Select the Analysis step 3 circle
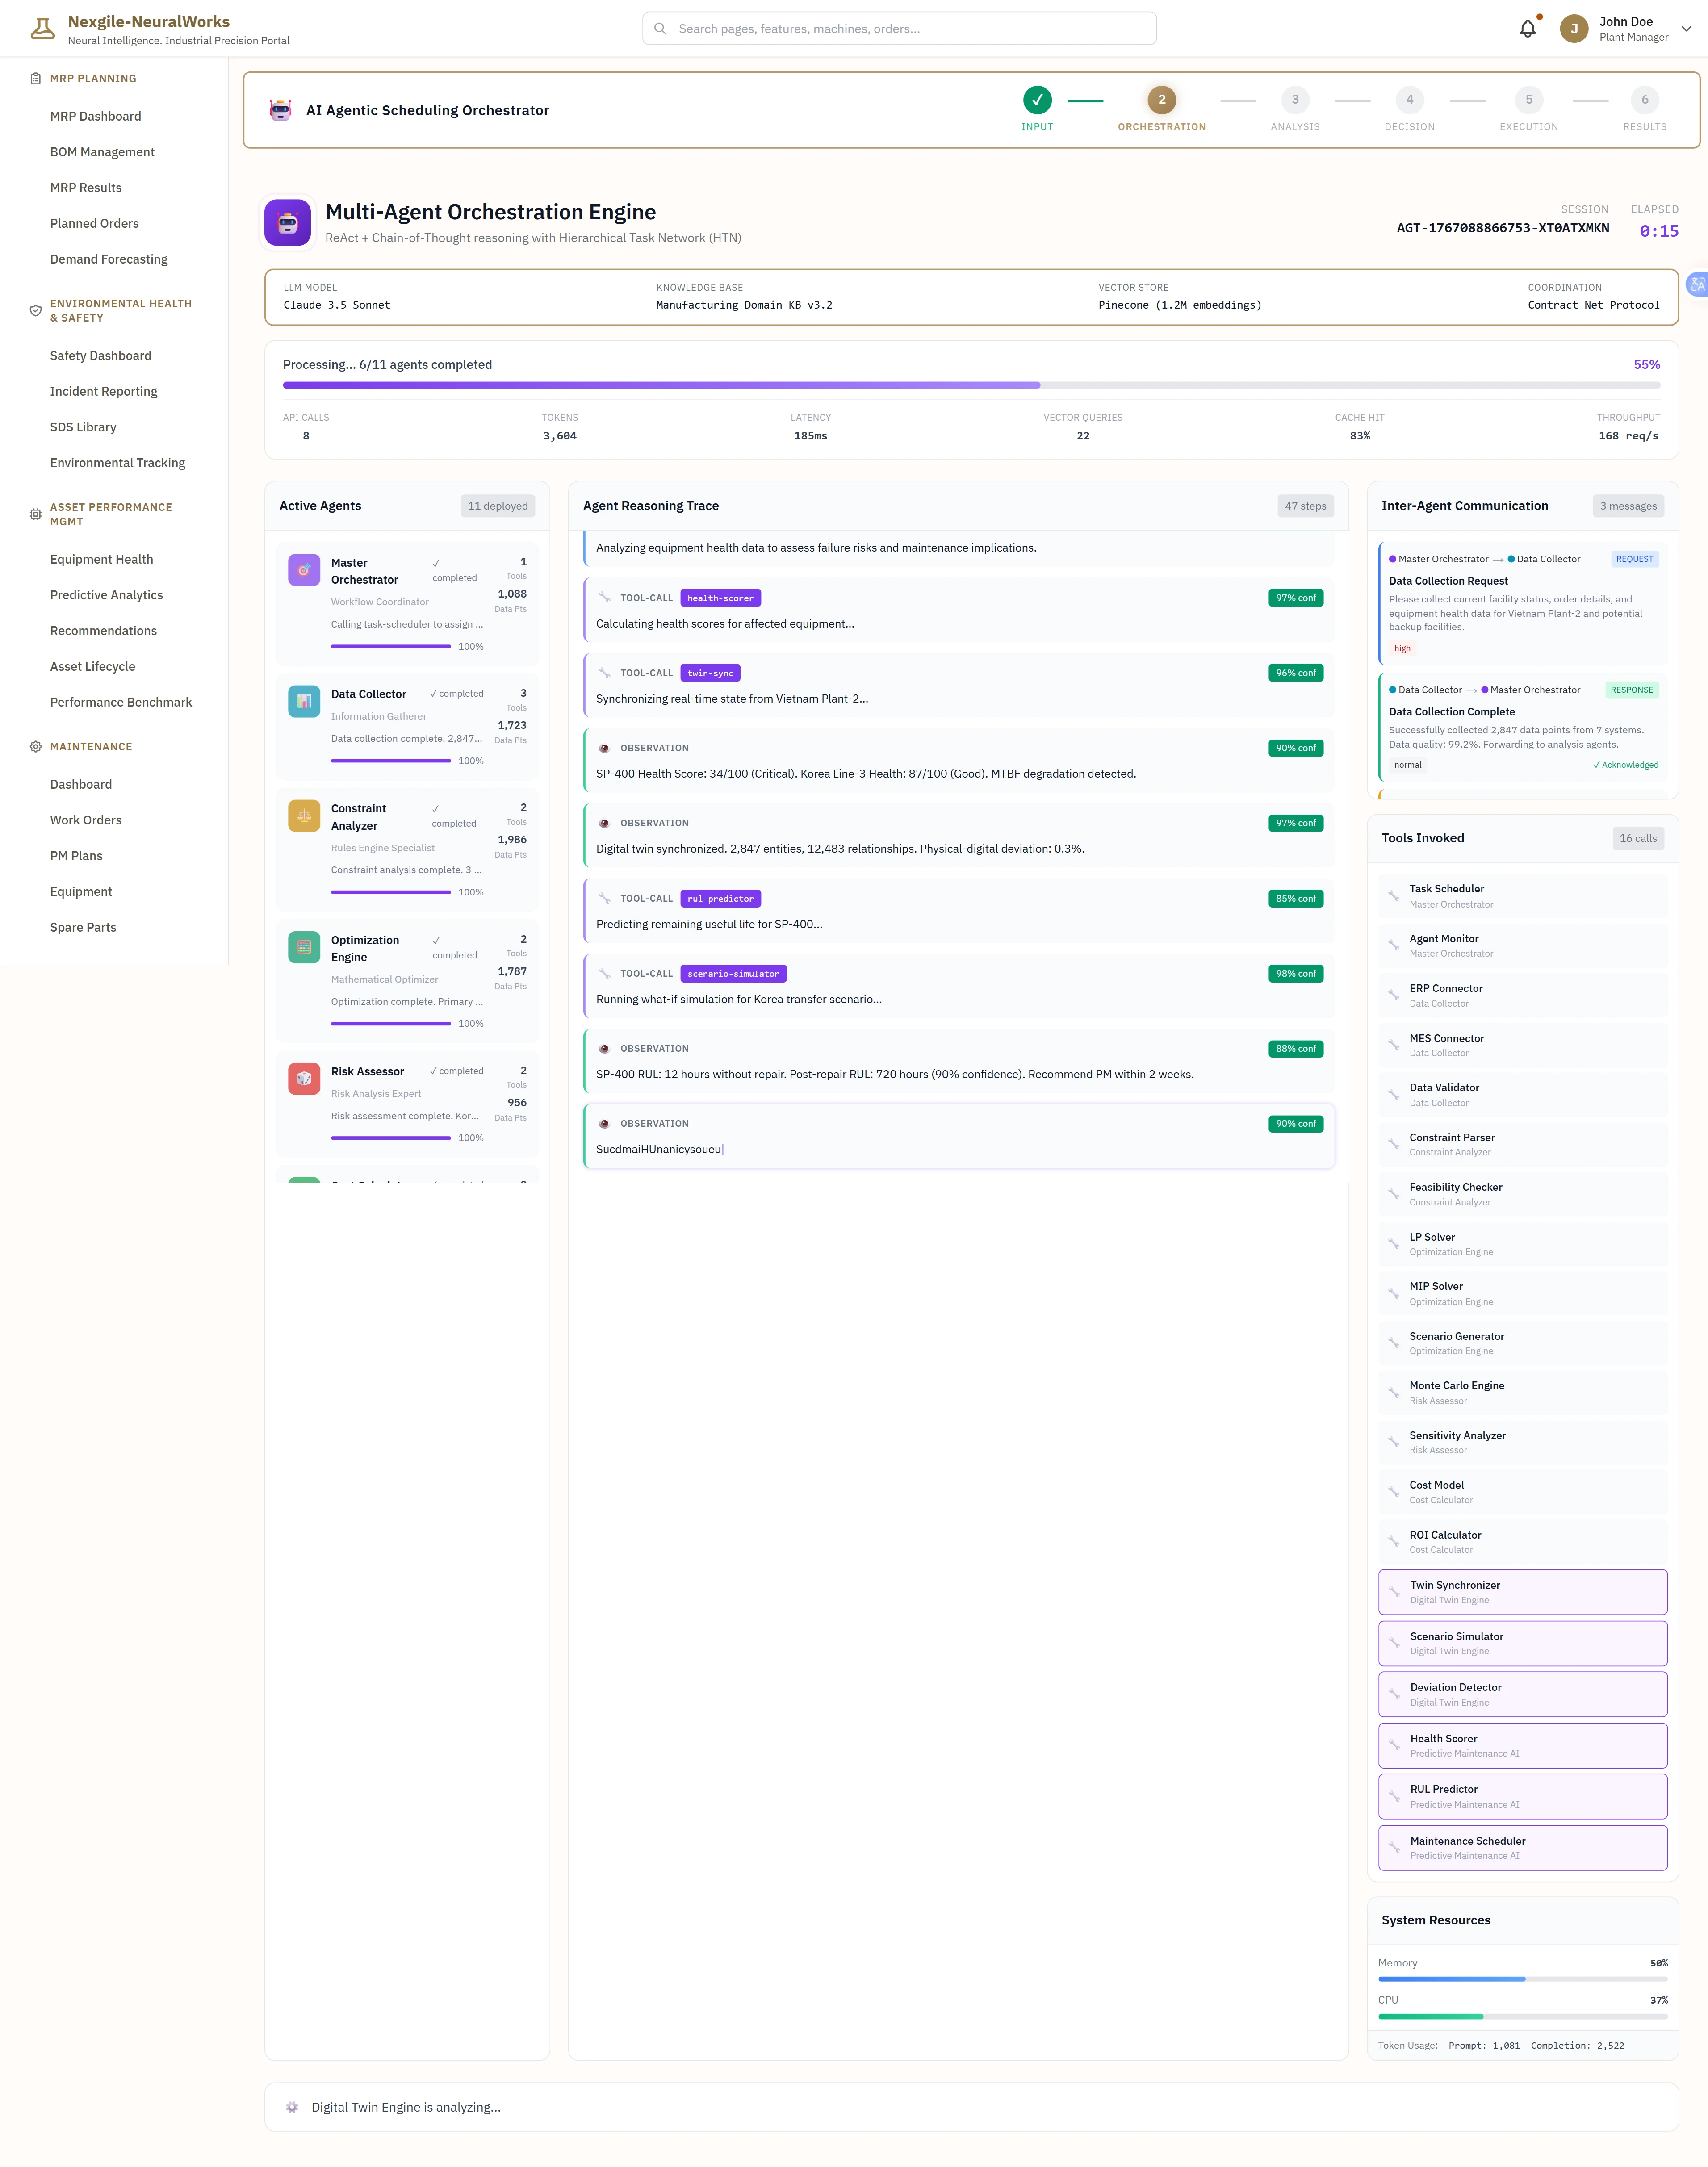Image resolution: width=1708 pixels, height=2167 pixels. (1295, 100)
